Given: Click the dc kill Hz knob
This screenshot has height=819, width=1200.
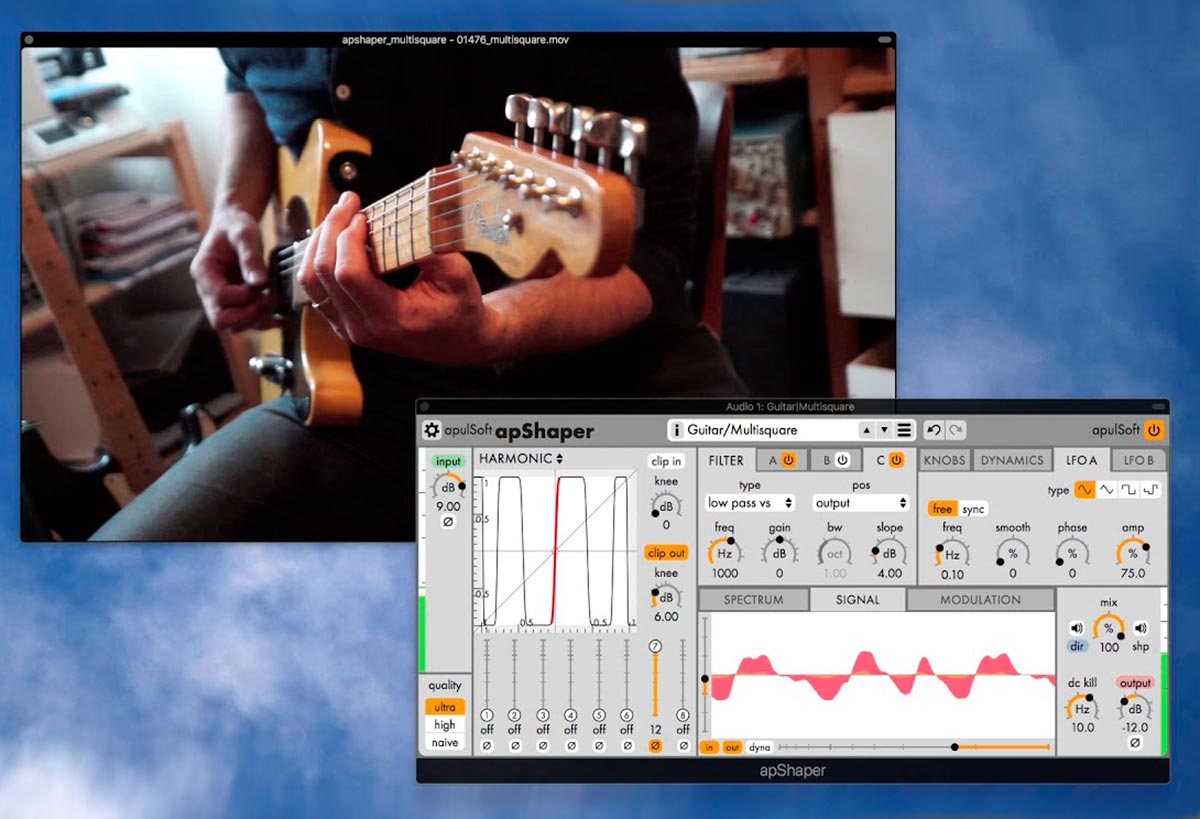Looking at the screenshot, I should point(1082,708).
